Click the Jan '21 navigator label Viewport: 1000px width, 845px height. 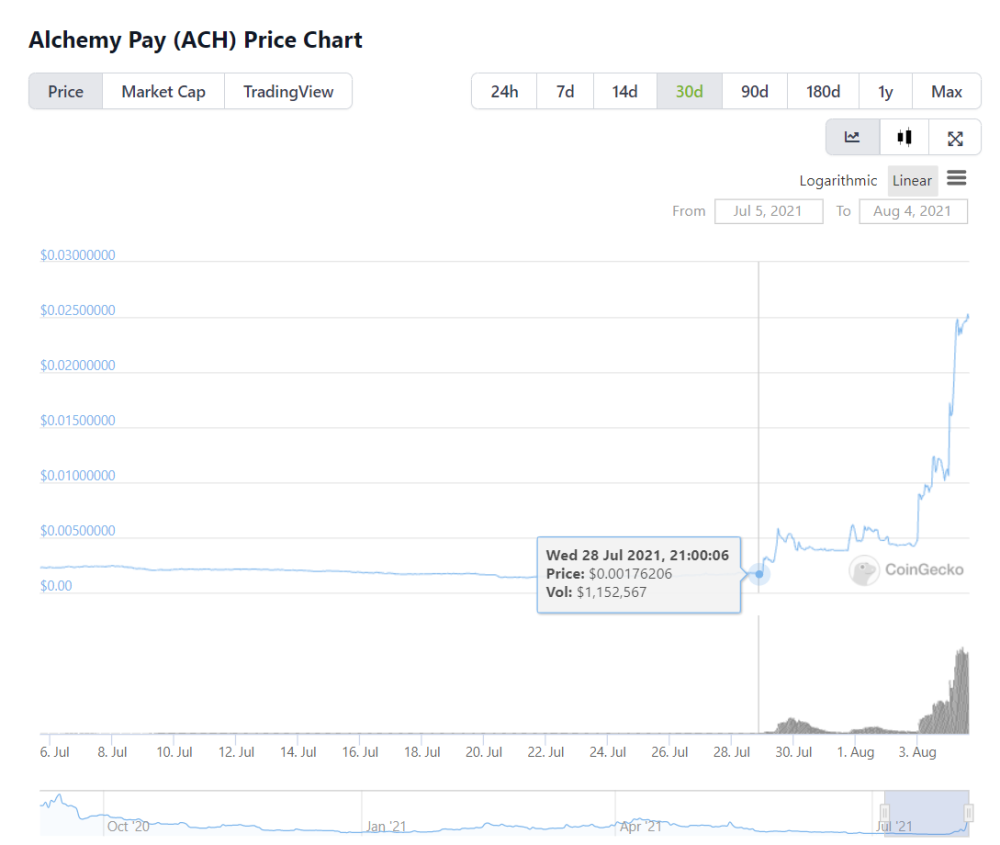[x=386, y=827]
